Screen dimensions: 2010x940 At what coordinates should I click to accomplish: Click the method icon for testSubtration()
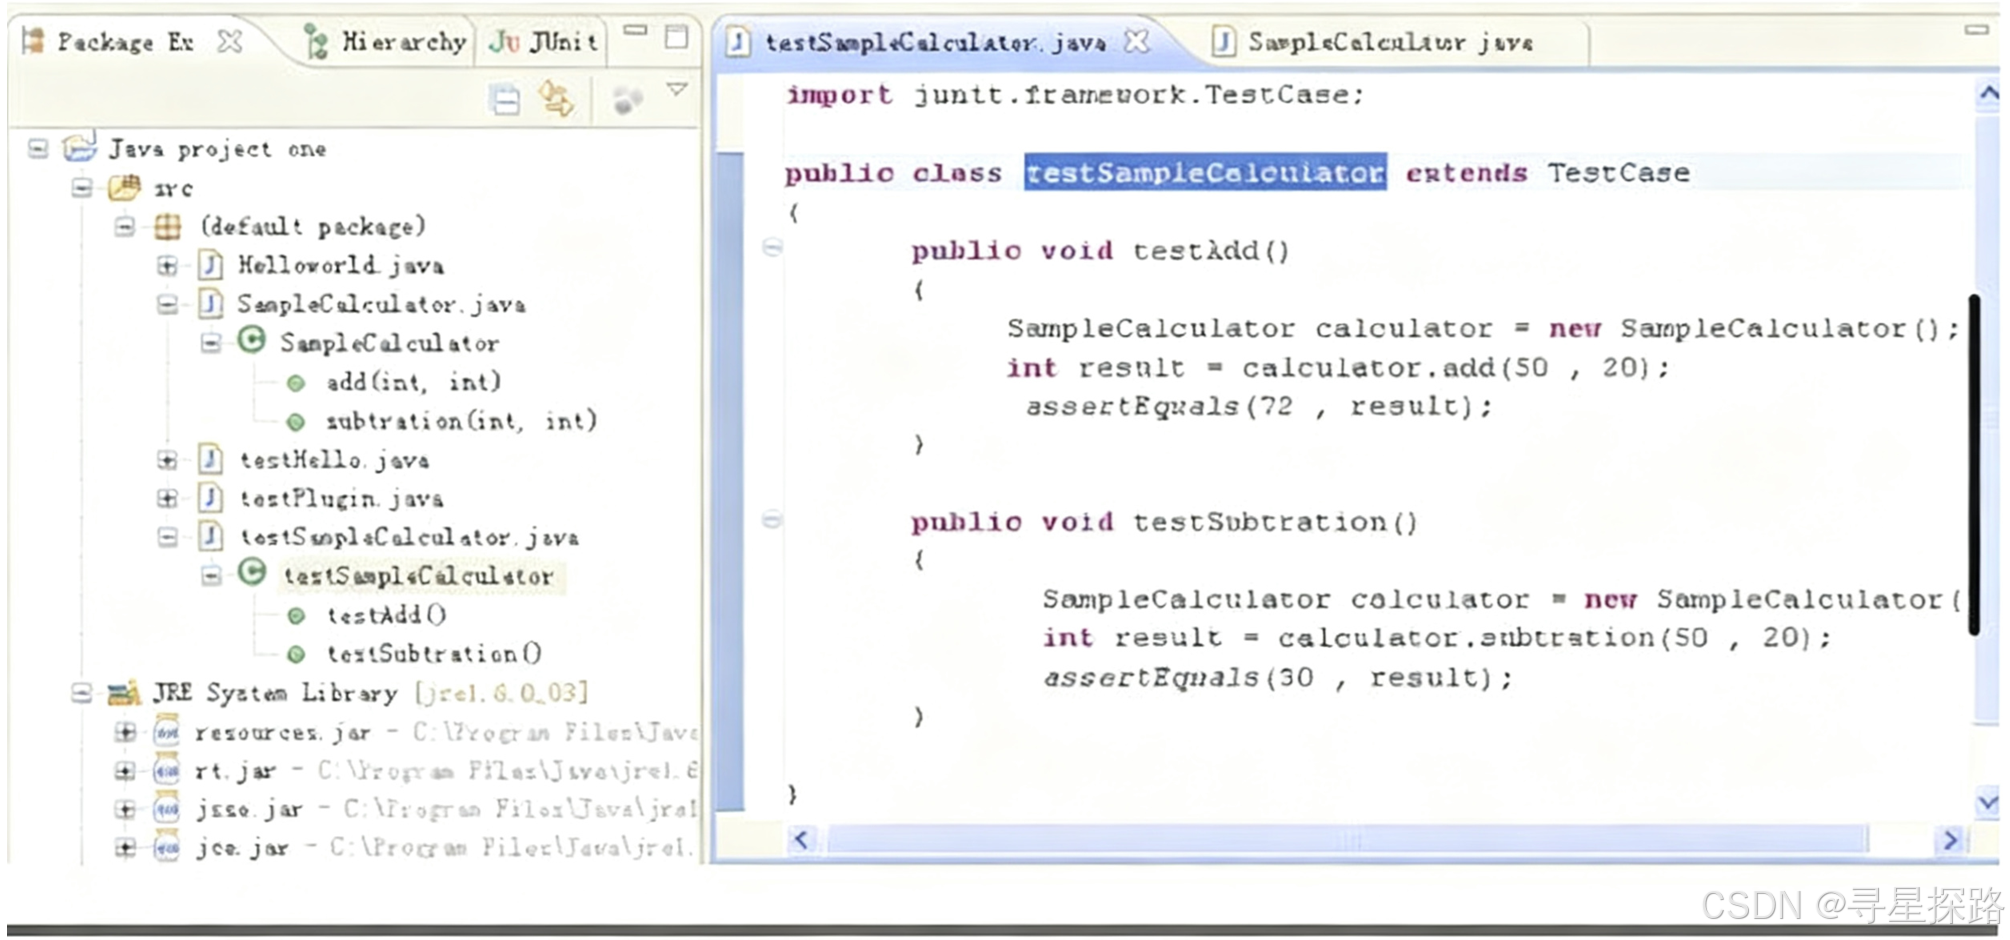coord(296,655)
